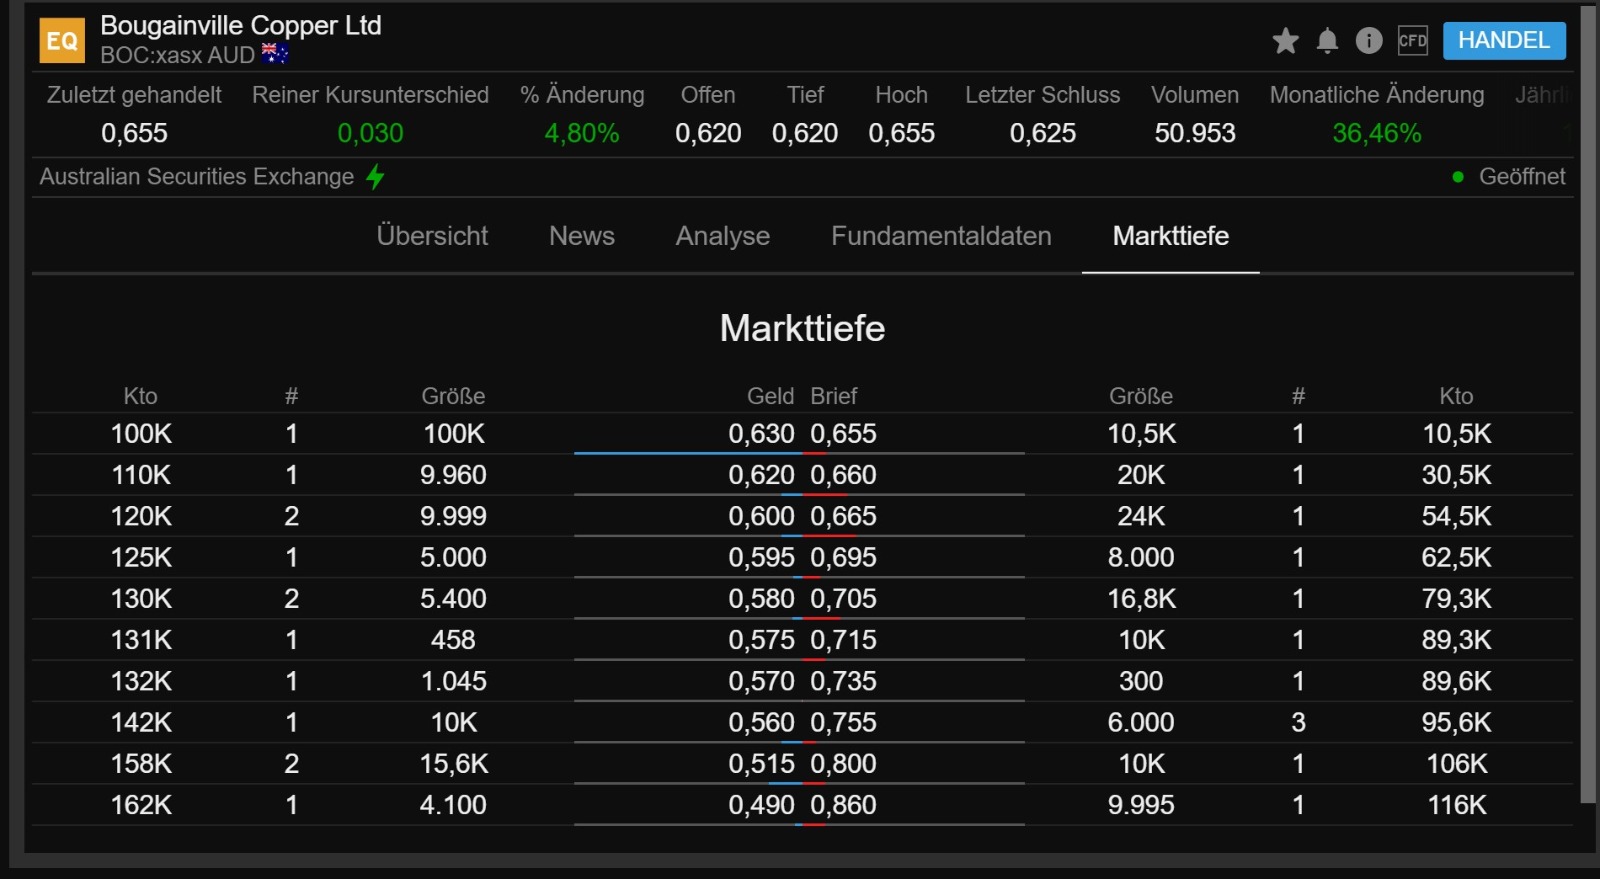Select the Markttiefe tab
The height and width of the screenshot is (879, 1600).
click(1171, 236)
